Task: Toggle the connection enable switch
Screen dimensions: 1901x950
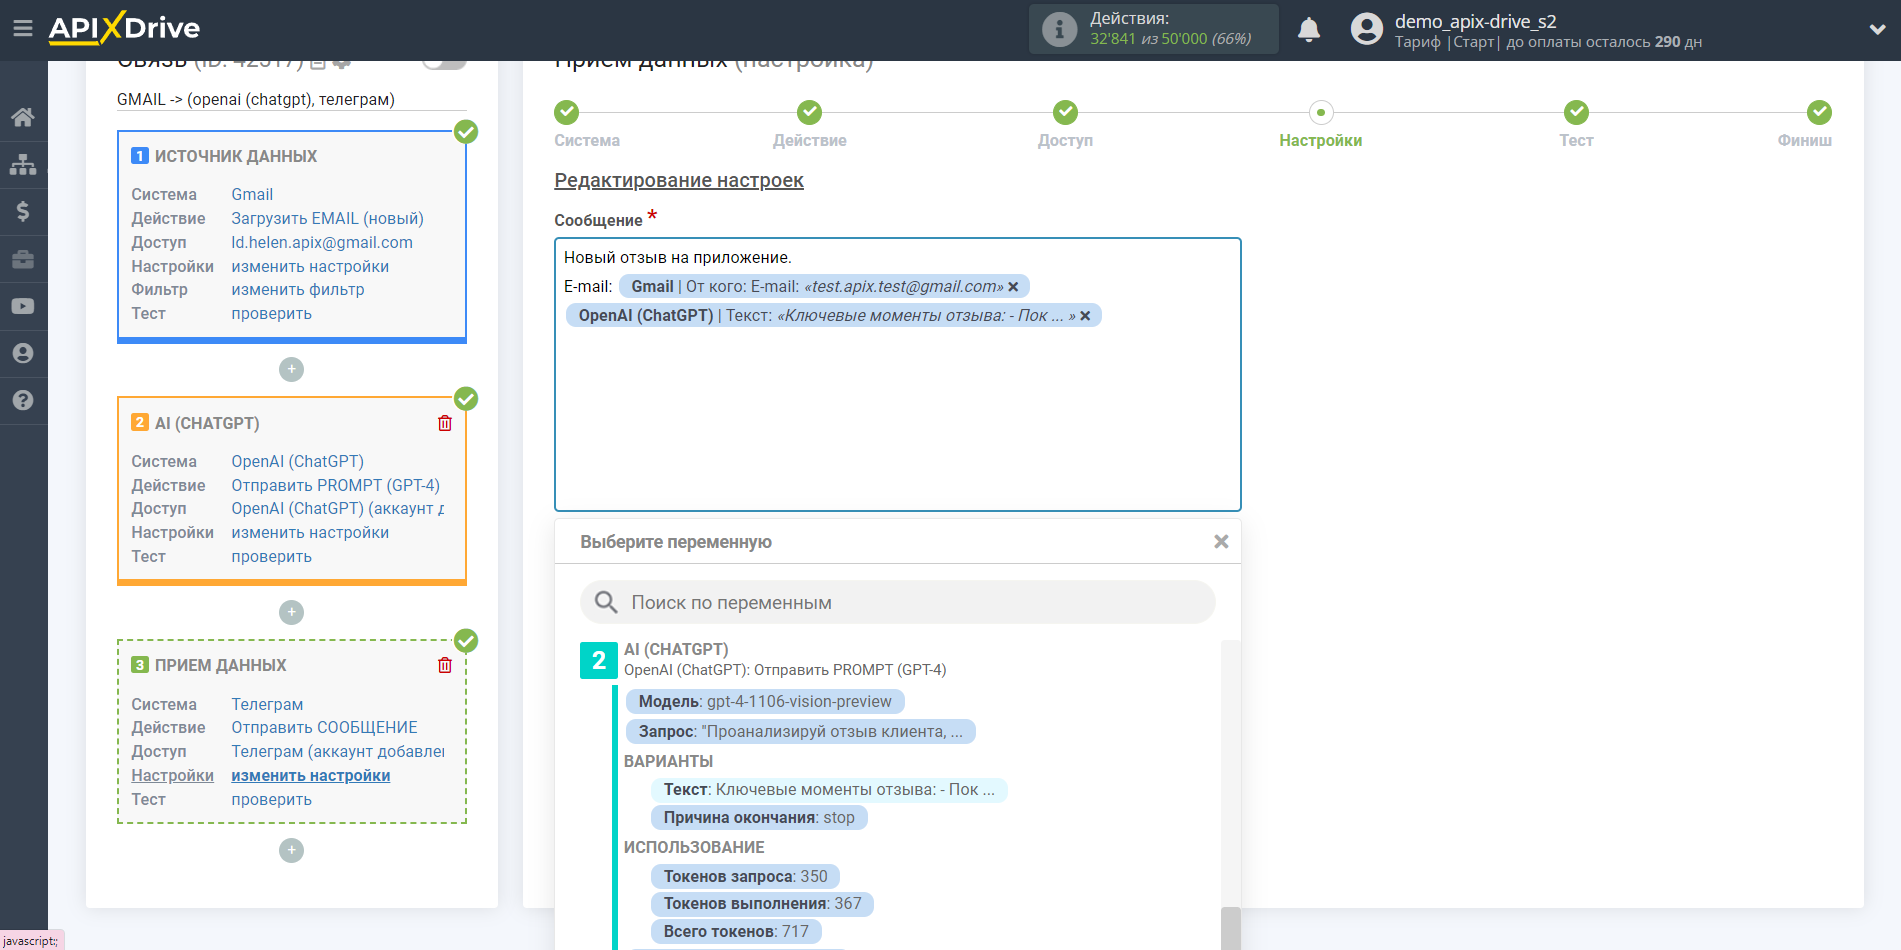Action: (x=444, y=62)
